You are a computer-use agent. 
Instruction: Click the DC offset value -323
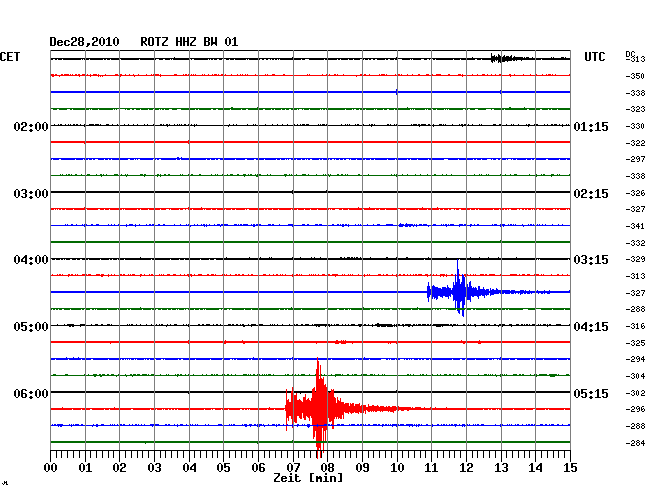coord(635,109)
